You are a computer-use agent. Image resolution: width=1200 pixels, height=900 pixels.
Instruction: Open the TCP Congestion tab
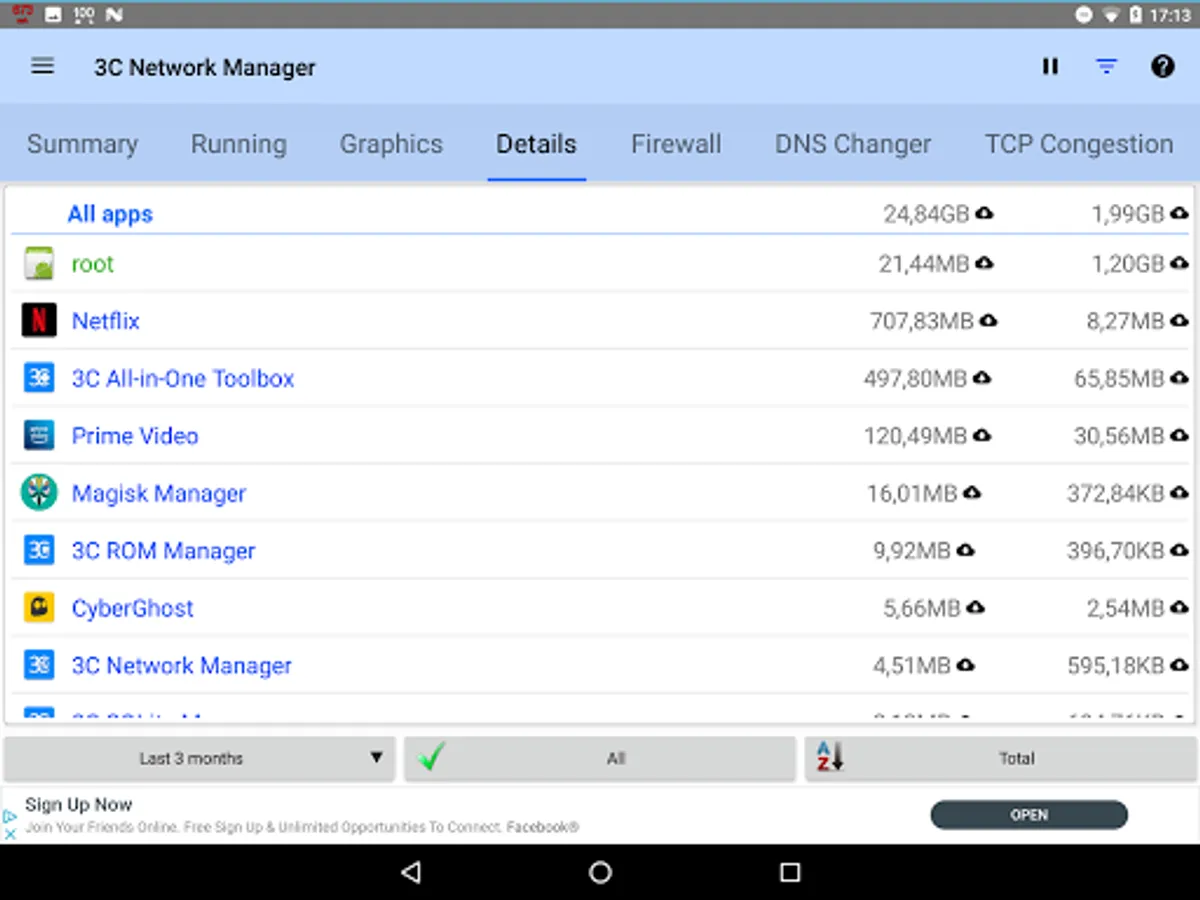point(1079,144)
